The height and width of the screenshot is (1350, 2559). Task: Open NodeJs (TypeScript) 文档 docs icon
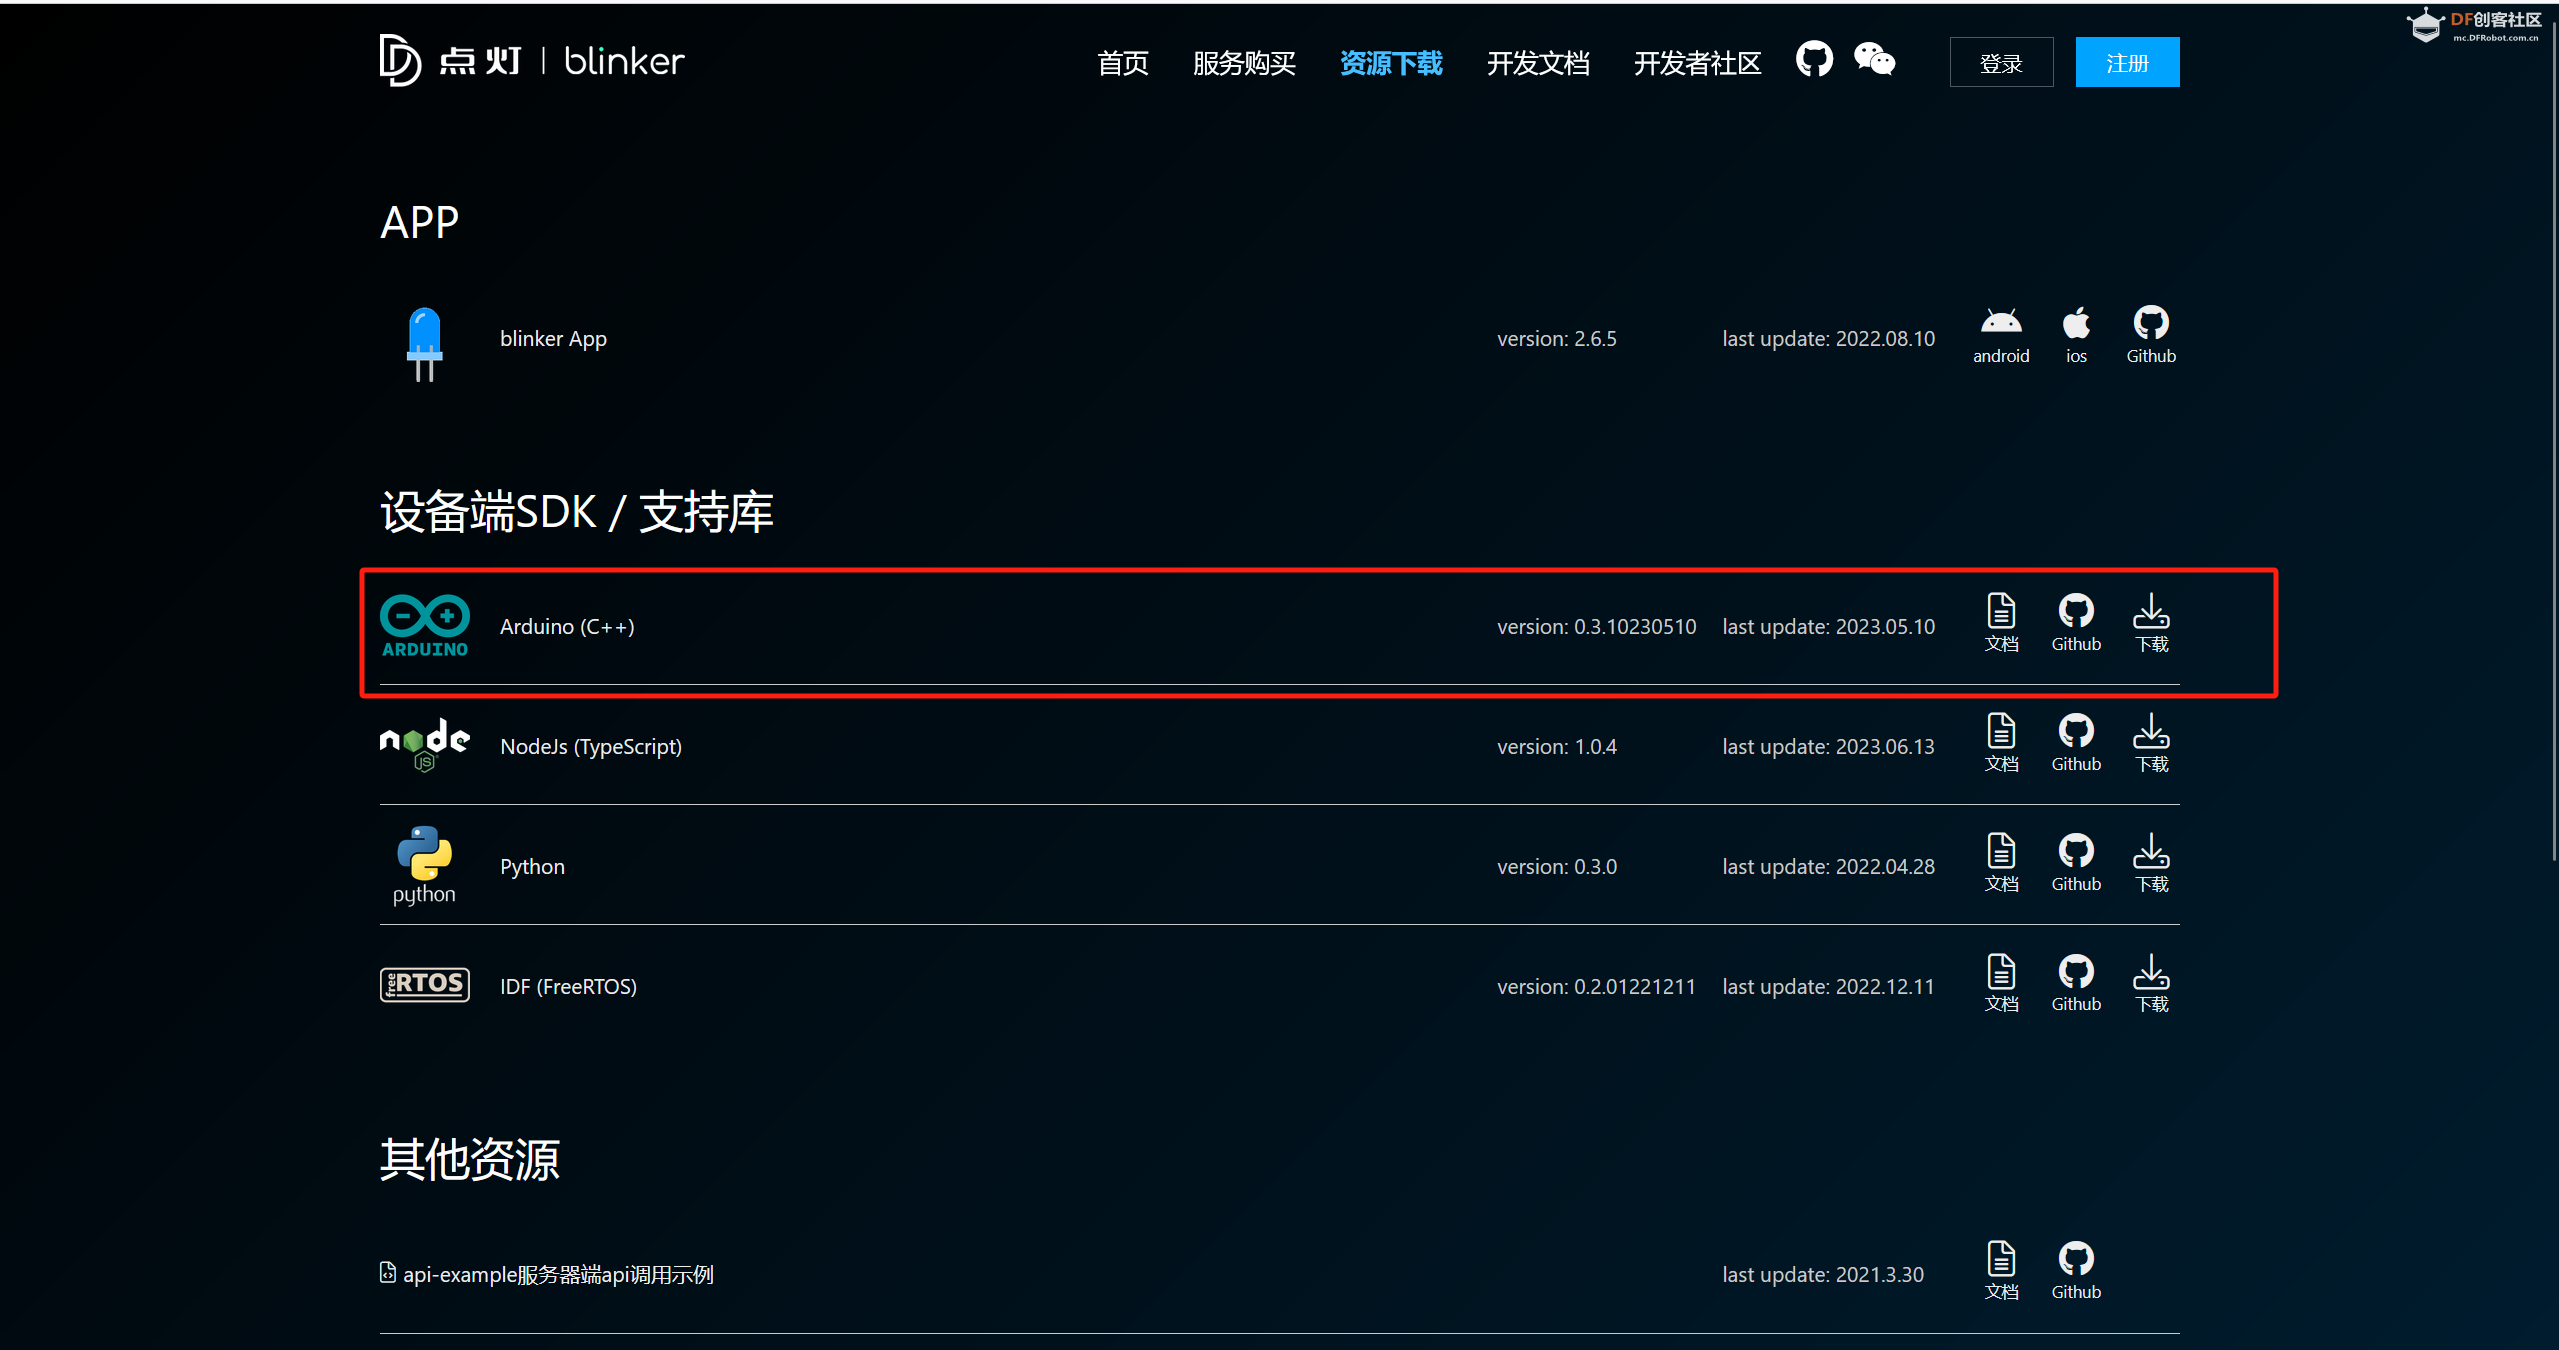click(x=2001, y=744)
